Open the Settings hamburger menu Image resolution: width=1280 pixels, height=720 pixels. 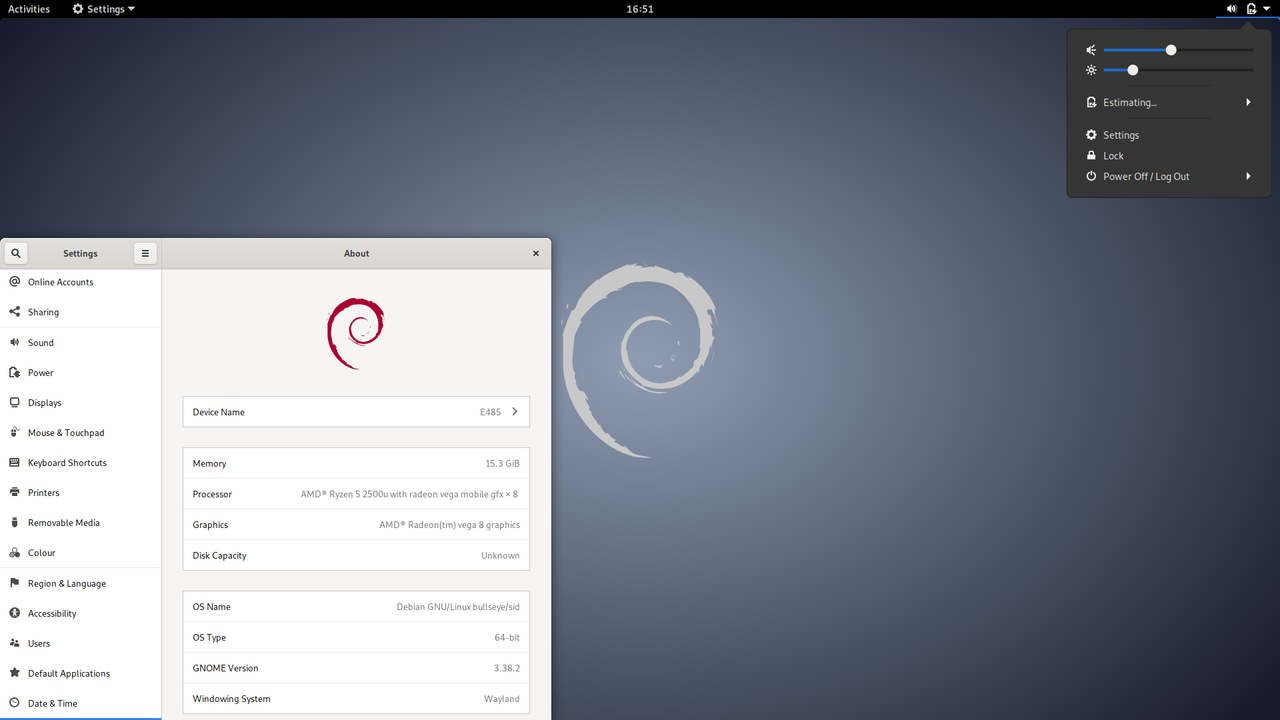[145, 253]
